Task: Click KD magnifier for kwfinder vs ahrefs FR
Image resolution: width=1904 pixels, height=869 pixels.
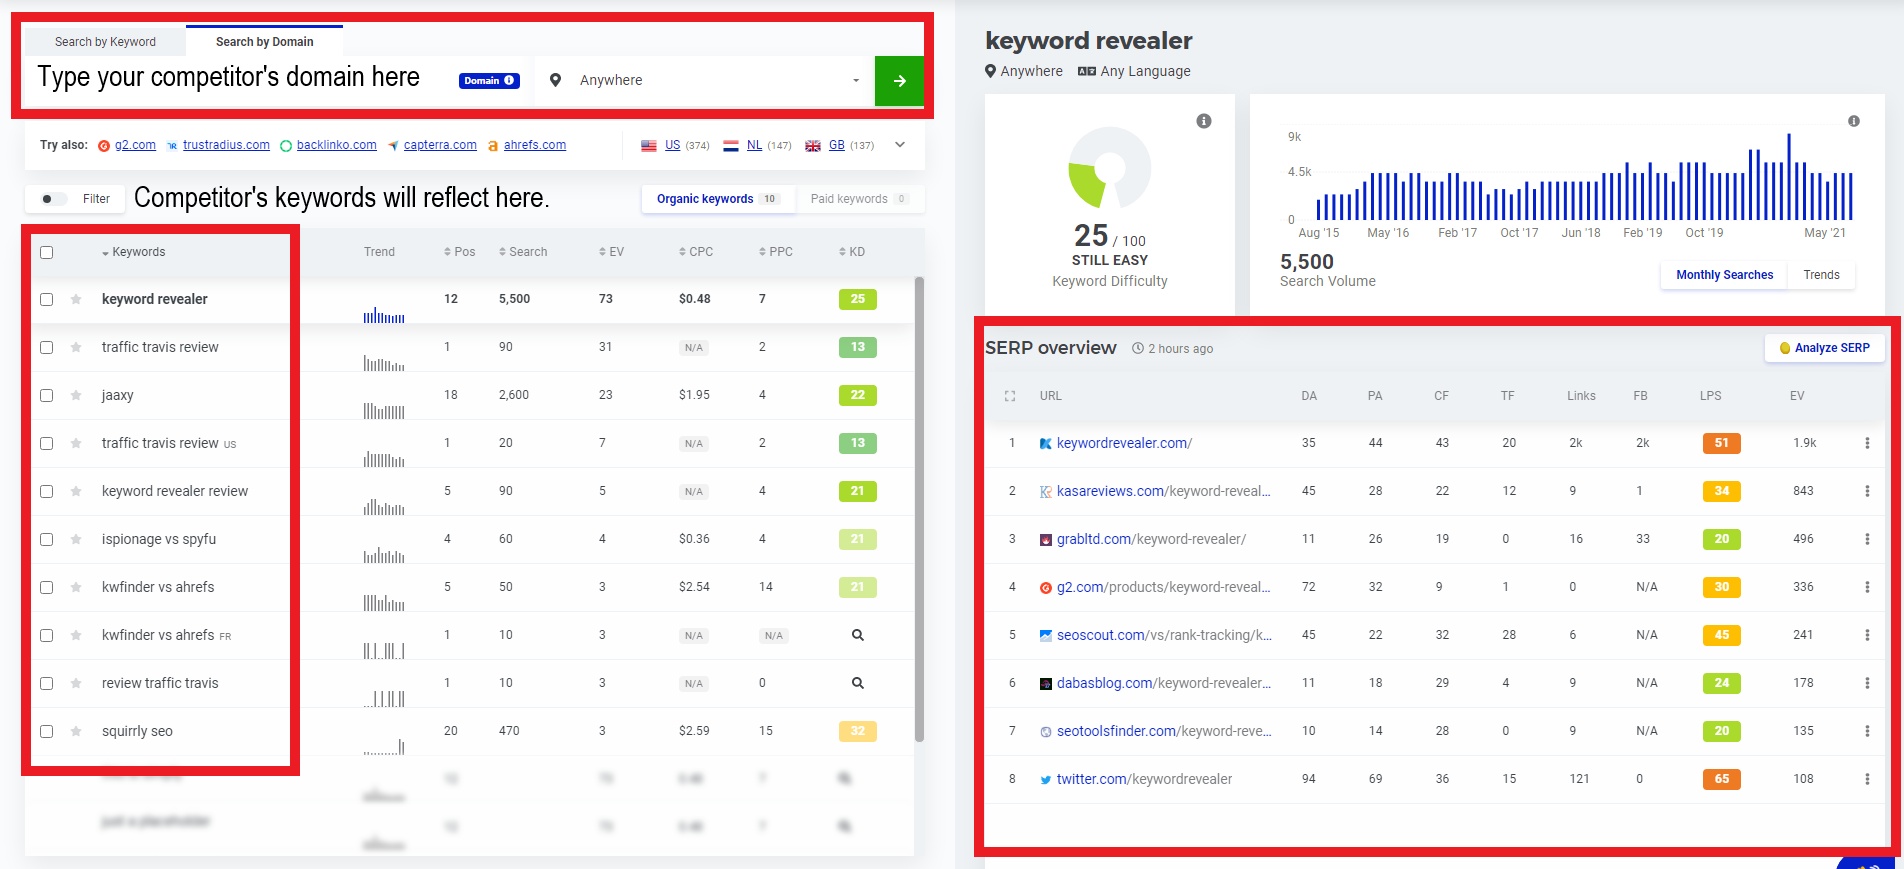Action: click(x=858, y=635)
